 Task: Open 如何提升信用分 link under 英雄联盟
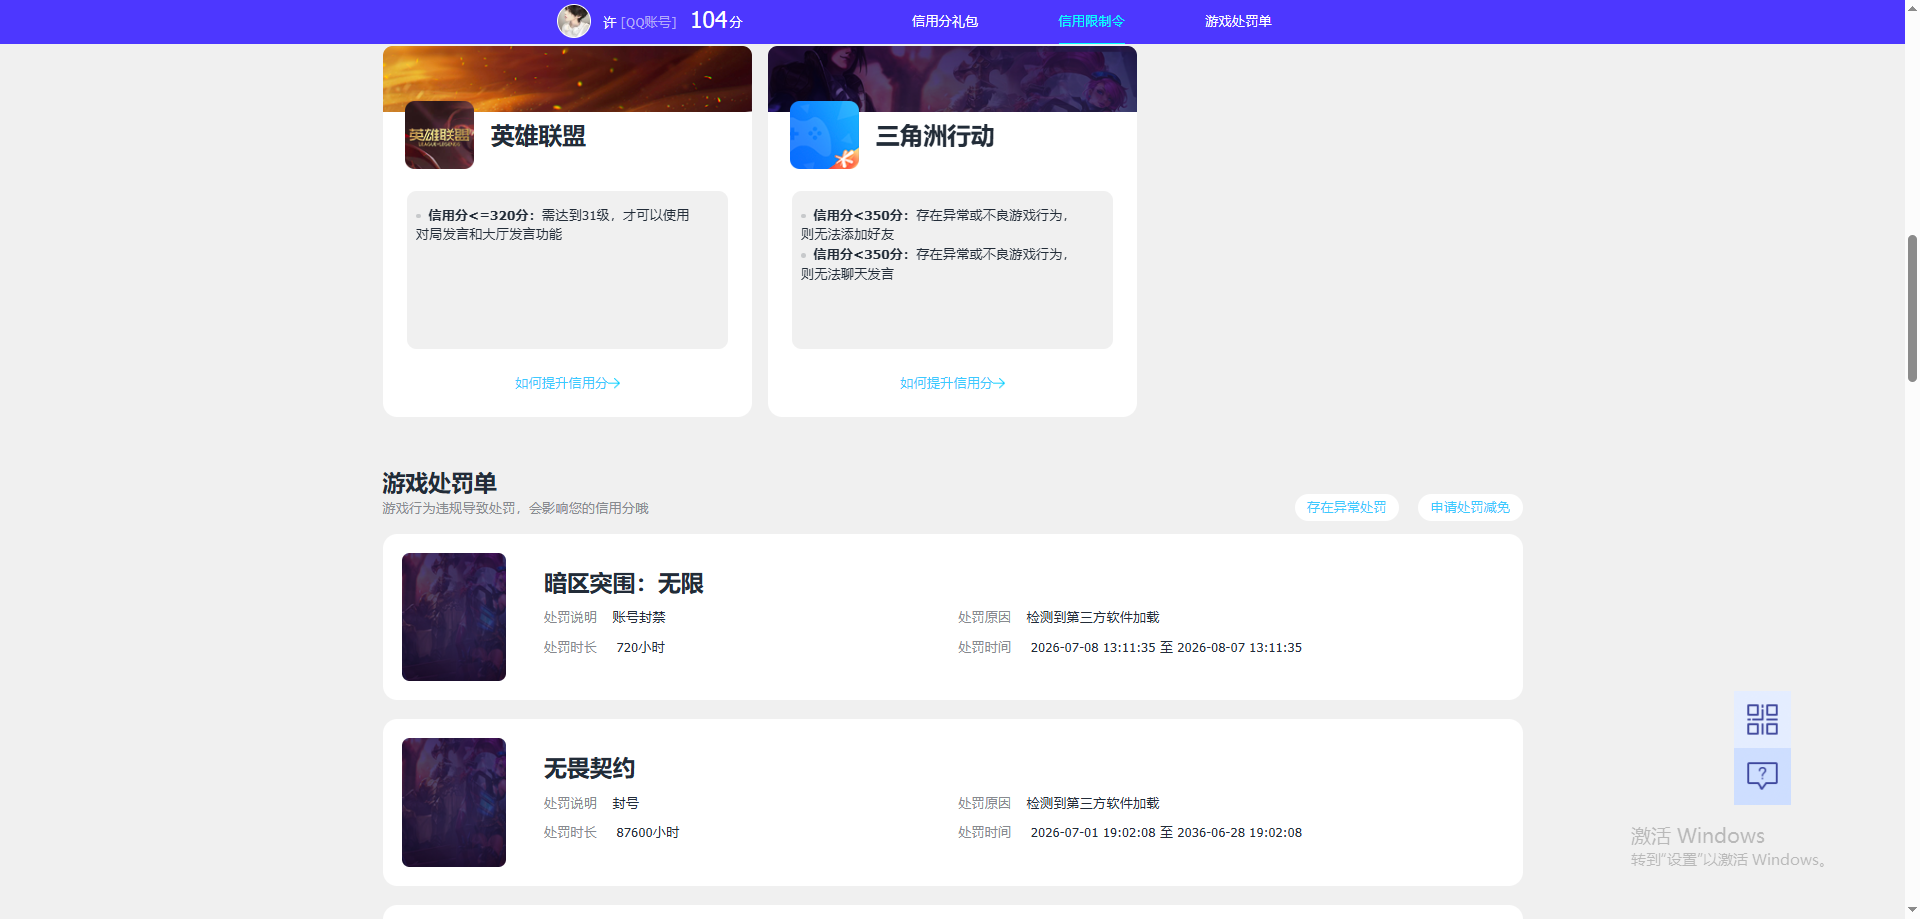click(x=567, y=383)
